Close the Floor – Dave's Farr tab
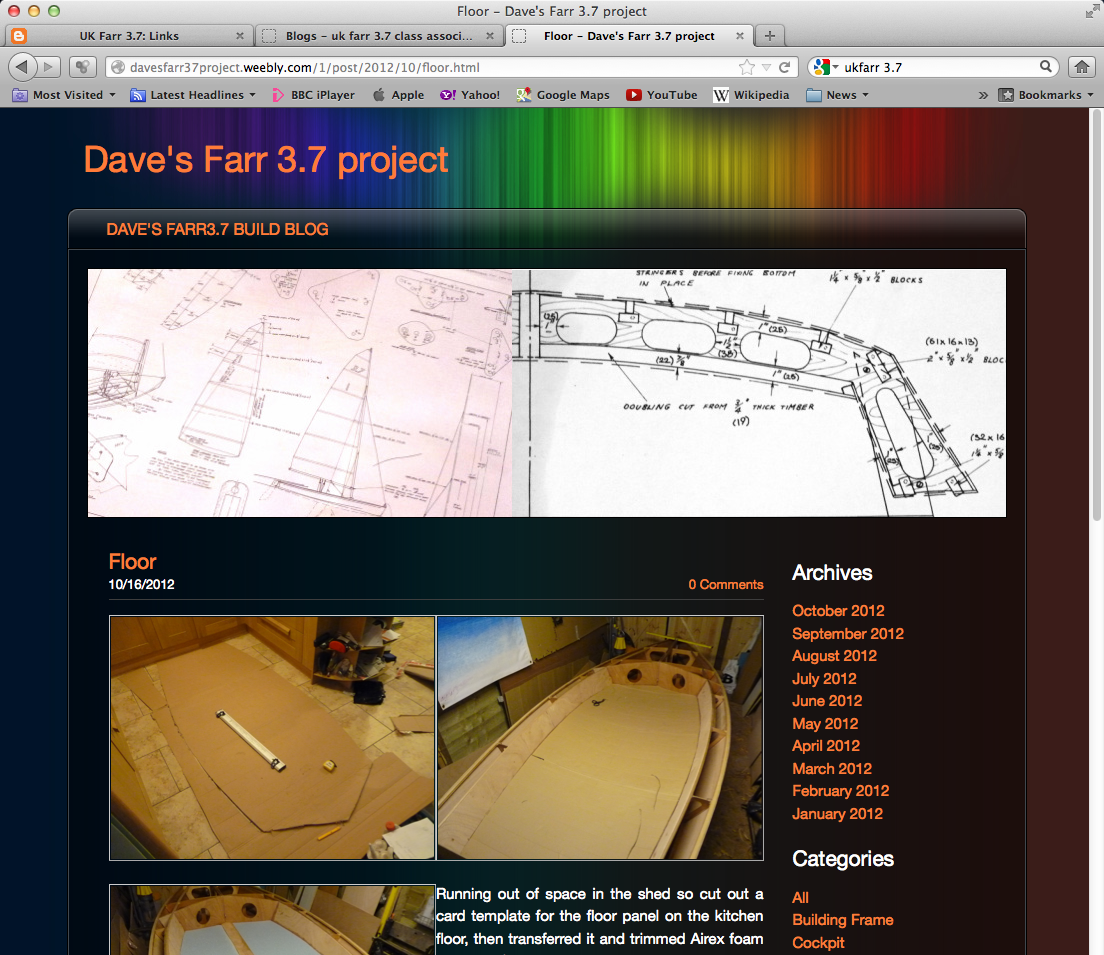This screenshot has width=1104, height=955. 740,36
